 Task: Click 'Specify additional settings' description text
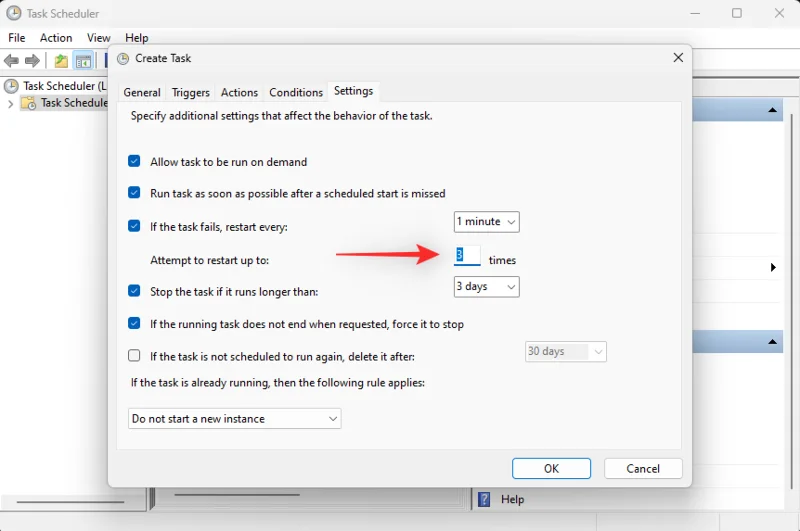(281, 116)
